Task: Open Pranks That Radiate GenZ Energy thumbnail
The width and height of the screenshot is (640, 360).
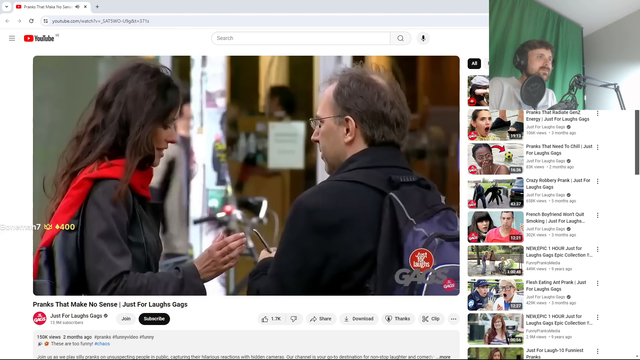Action: pos(496,125)
